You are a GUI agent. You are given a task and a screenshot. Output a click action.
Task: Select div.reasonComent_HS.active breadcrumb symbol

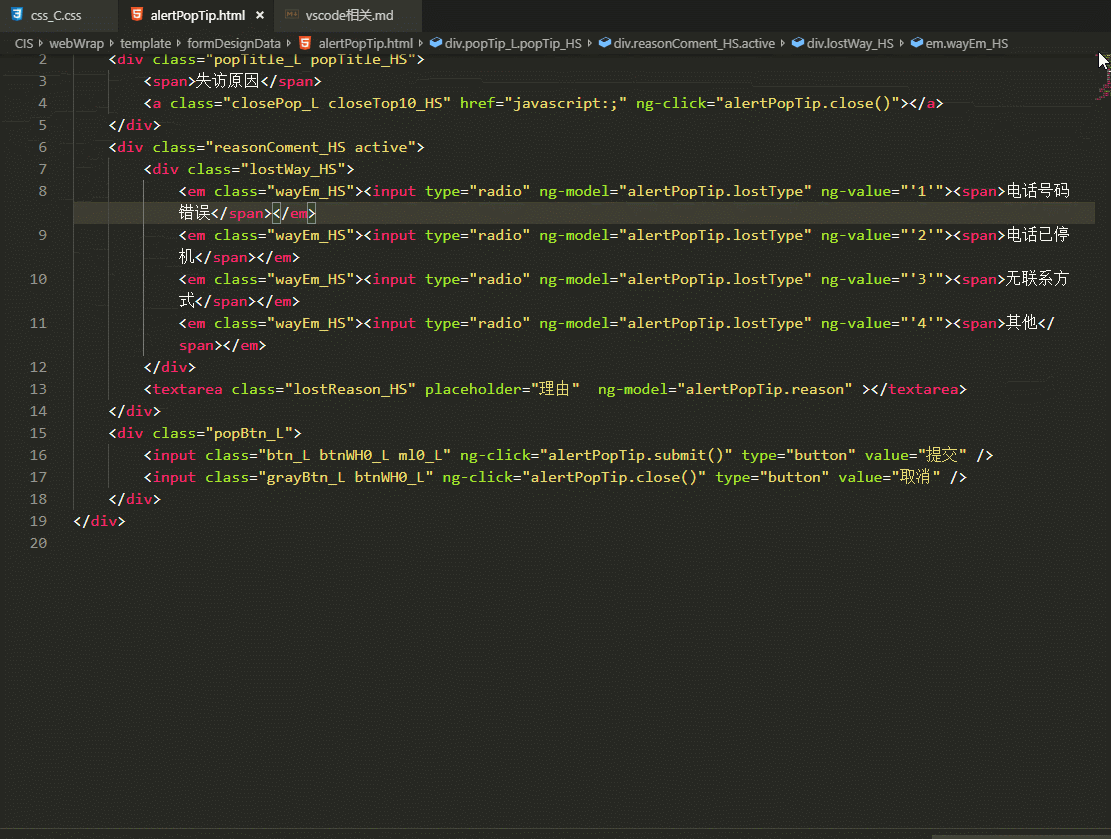(694, 43)
